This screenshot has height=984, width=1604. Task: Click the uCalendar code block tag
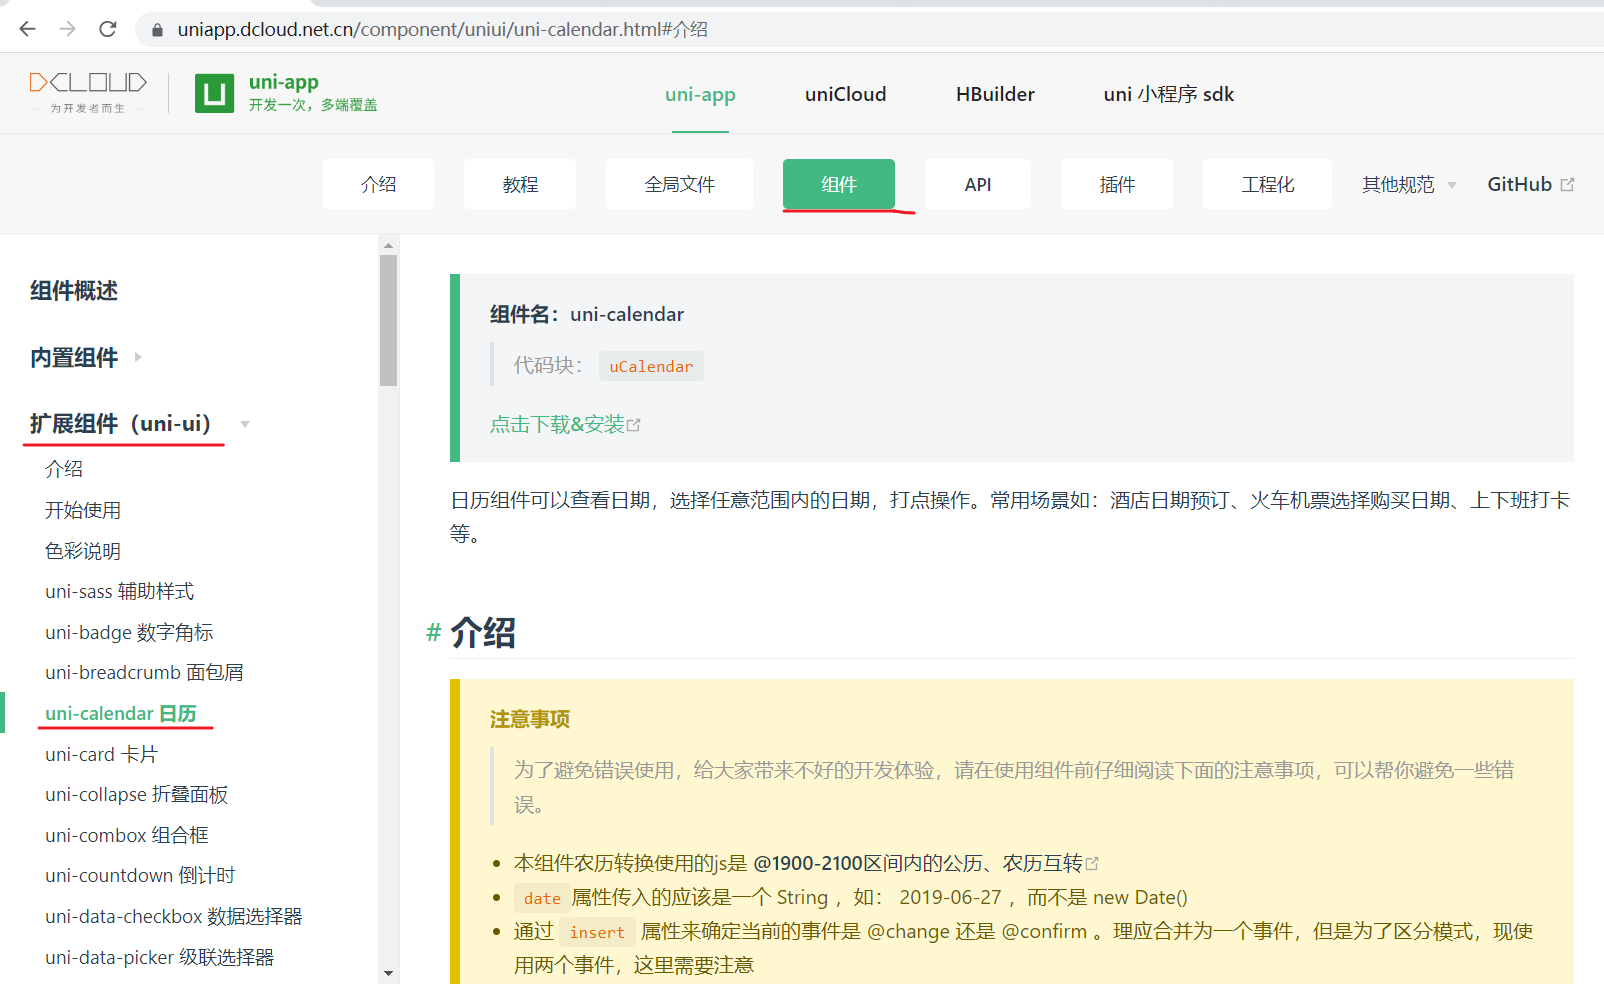[x=651, y=366]
